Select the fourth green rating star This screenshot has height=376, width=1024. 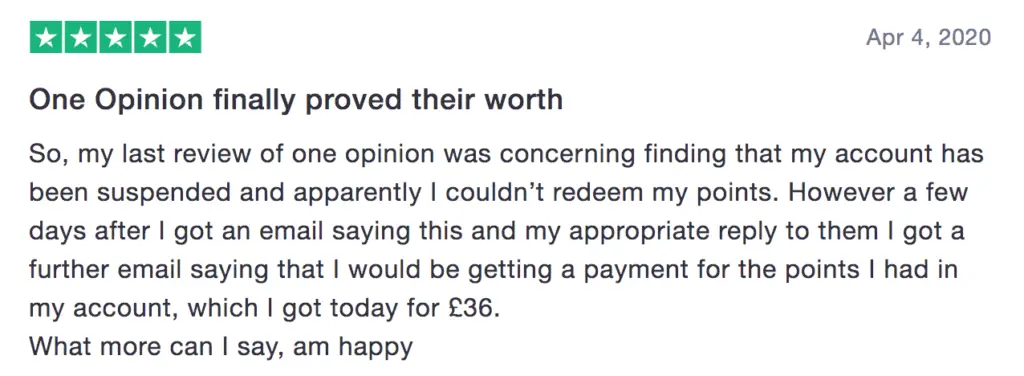click(150, 37)
